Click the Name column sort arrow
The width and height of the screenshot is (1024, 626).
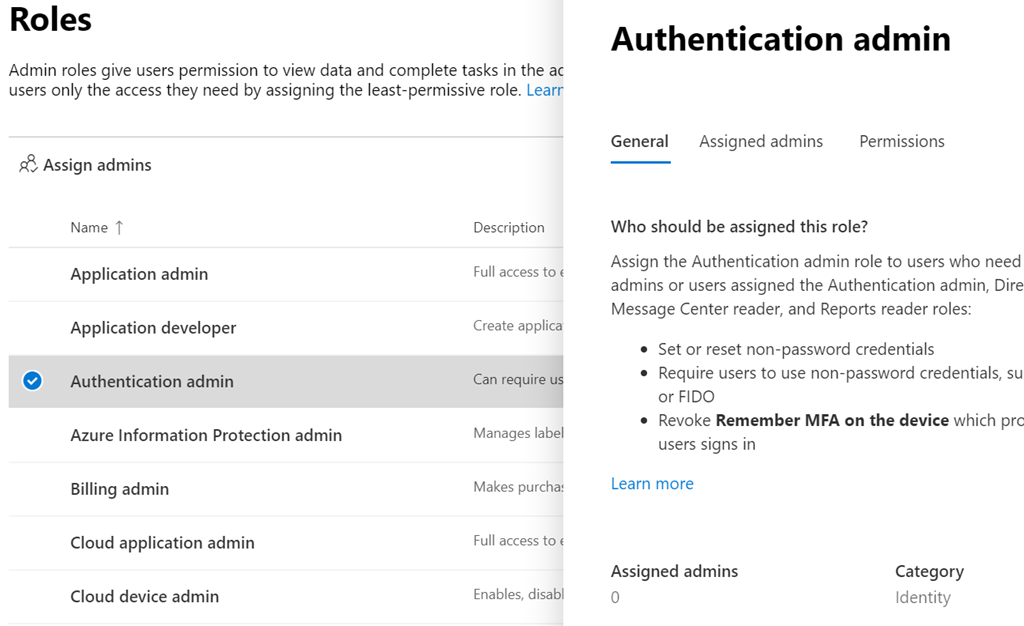coord(120,228)
